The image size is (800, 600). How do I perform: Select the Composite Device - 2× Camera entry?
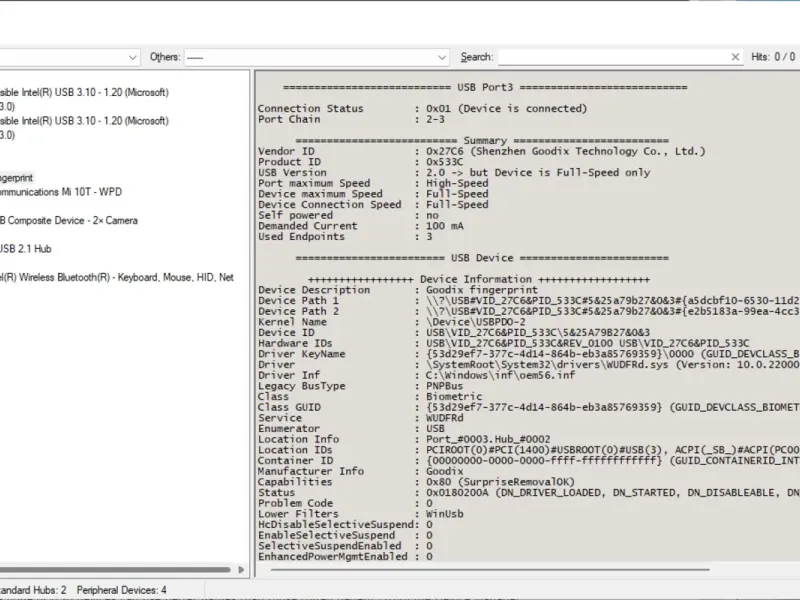click(x=68, y=221)
